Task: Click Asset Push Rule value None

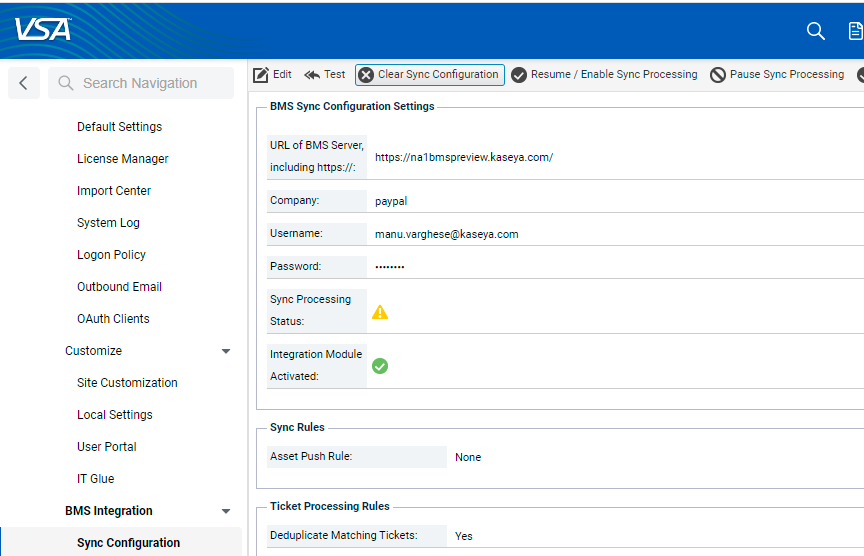Action: point(468,457)
